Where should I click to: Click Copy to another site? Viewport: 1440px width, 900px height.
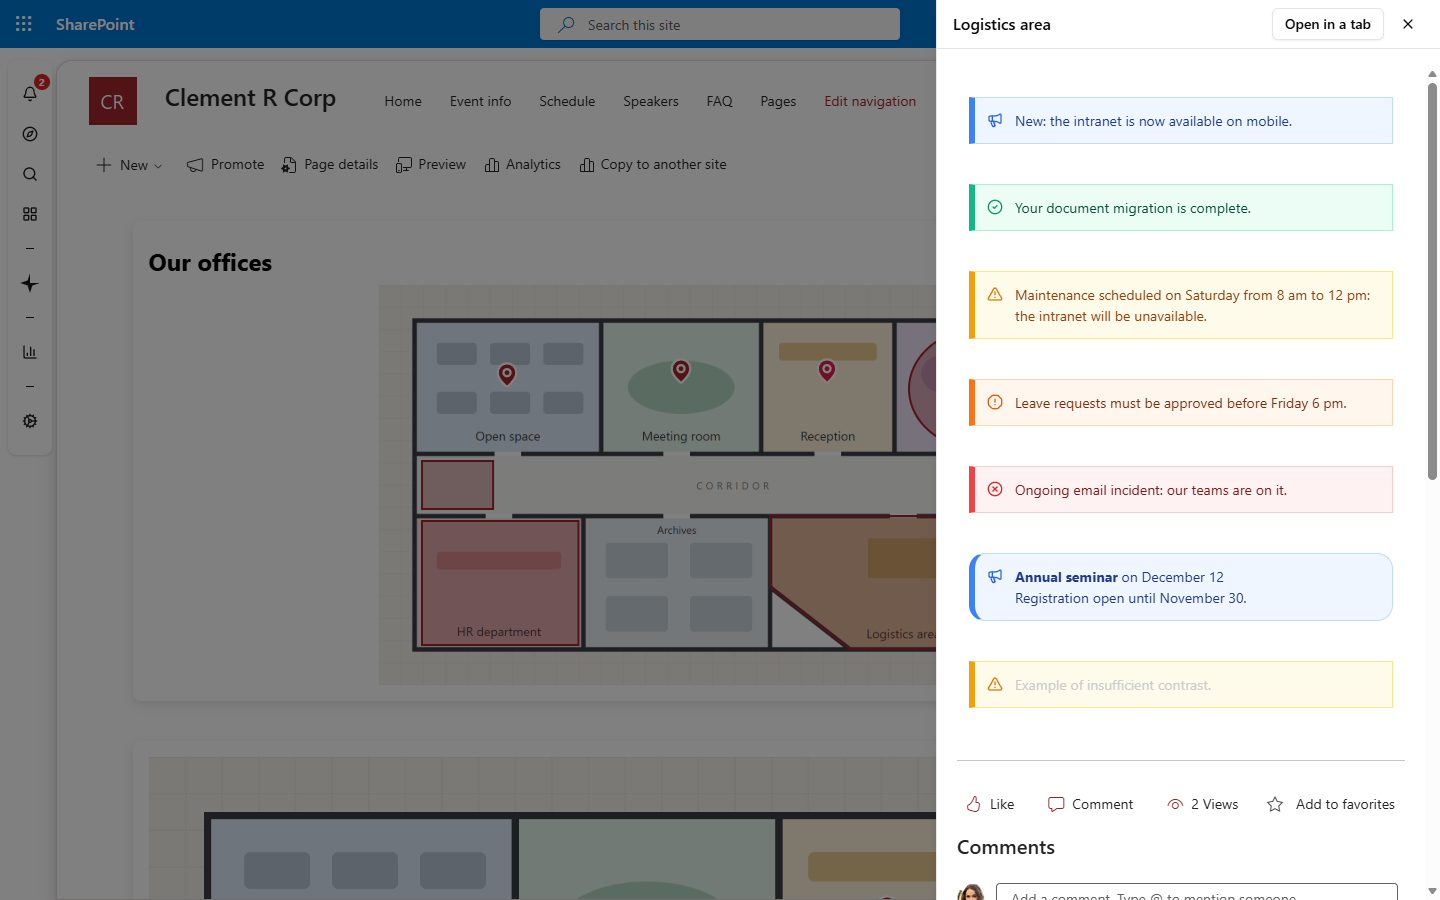(x=653, y=165)
